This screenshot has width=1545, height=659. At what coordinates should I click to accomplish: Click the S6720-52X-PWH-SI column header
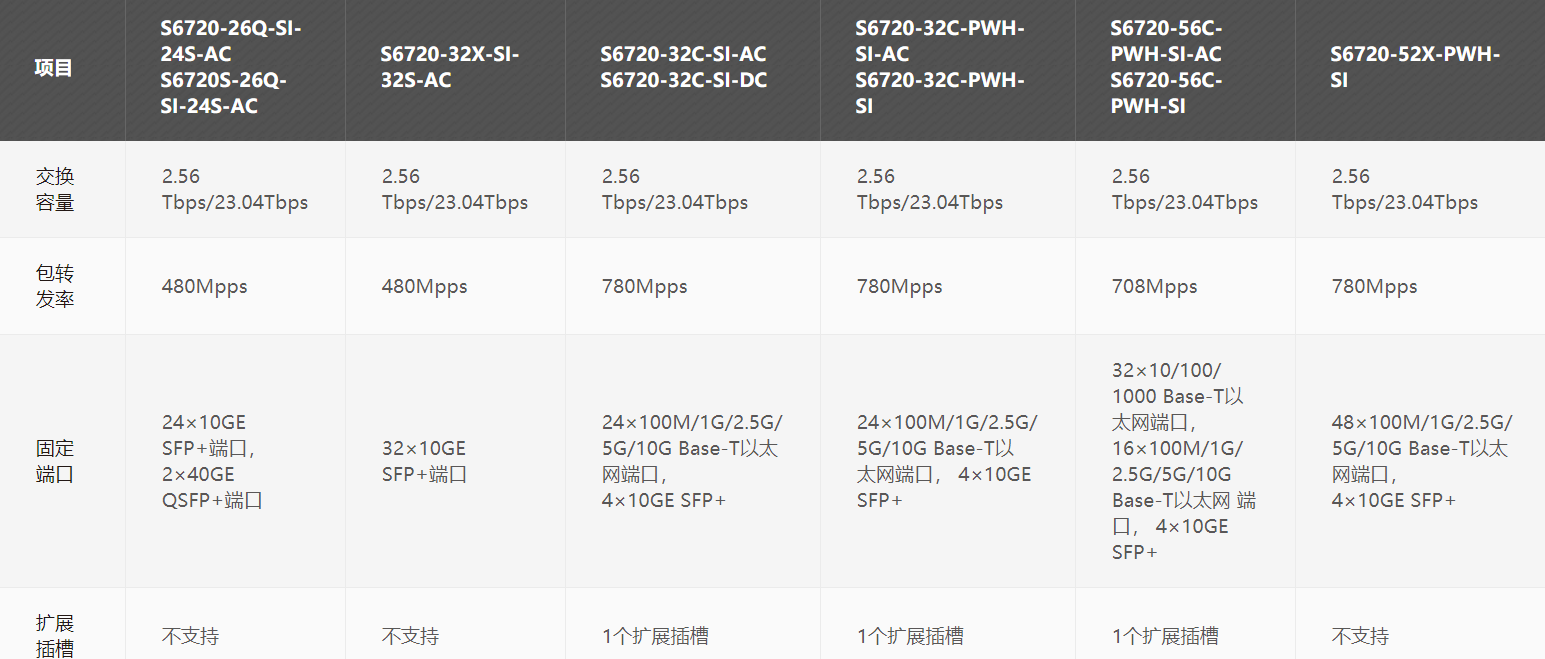pos(1414,68)
